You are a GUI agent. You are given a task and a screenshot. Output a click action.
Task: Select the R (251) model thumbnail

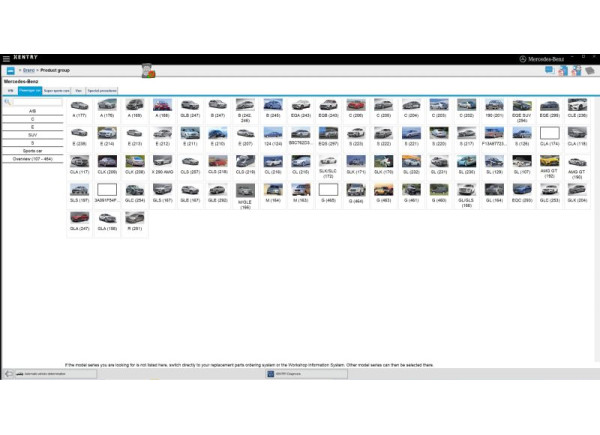135,220
